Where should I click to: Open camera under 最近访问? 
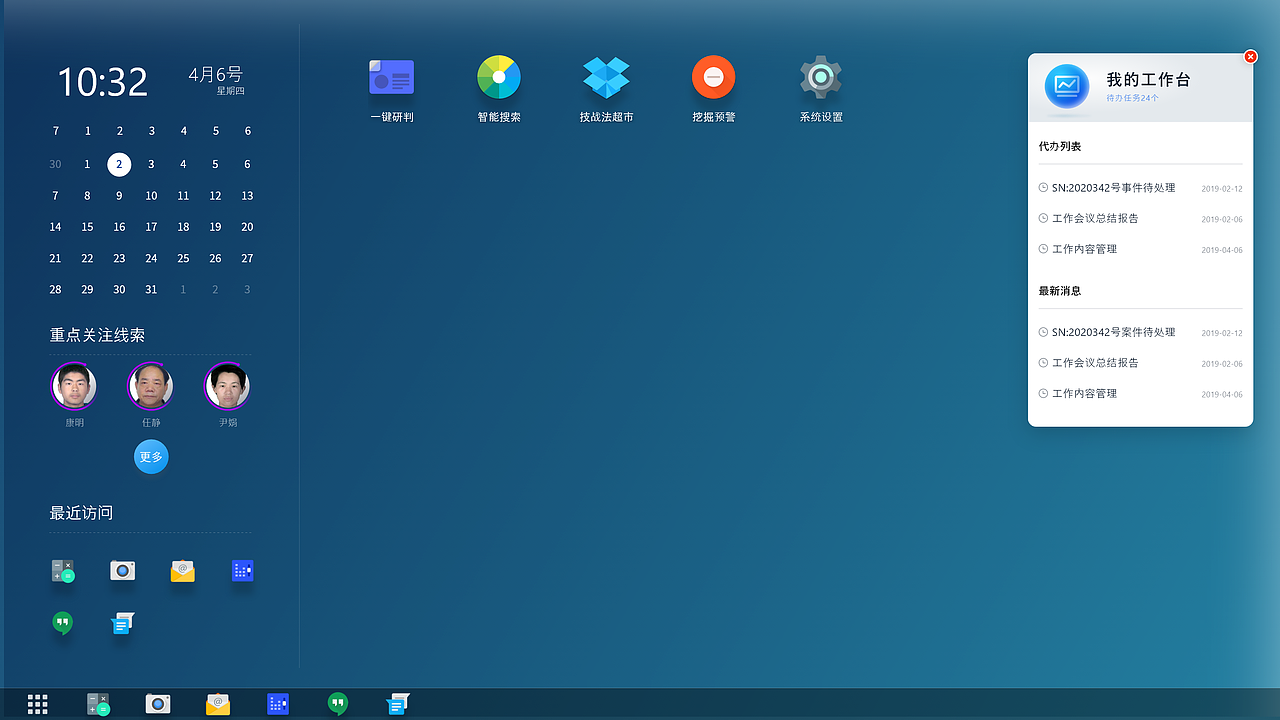pos(122,570)
